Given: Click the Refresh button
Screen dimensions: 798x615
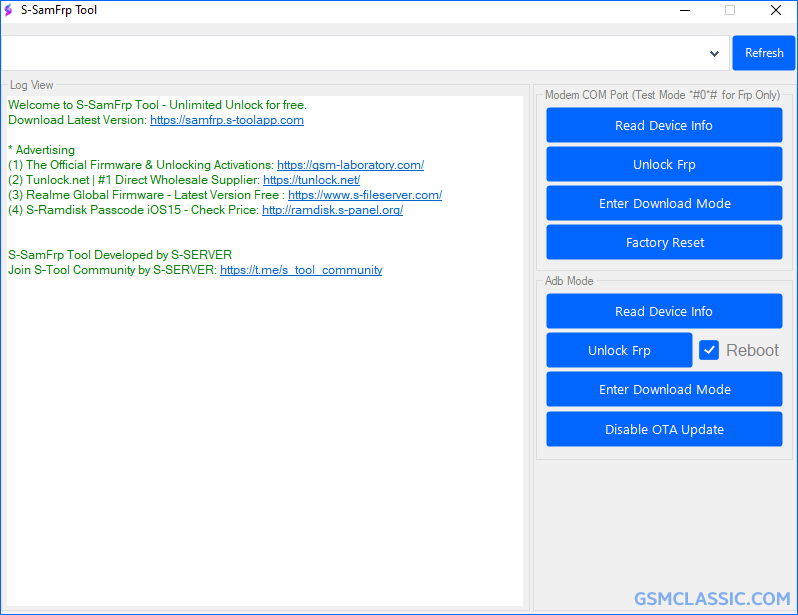Looking at the screenshot, I should click(763, 53).
